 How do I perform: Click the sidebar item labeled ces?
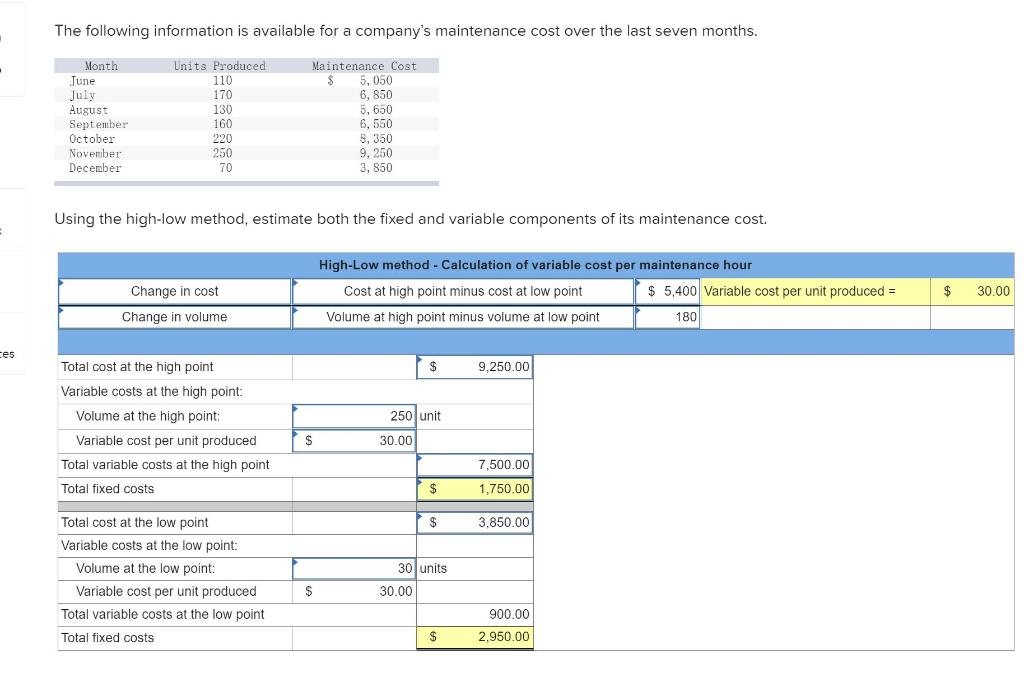pyautogui.click(x=8, y=354)
